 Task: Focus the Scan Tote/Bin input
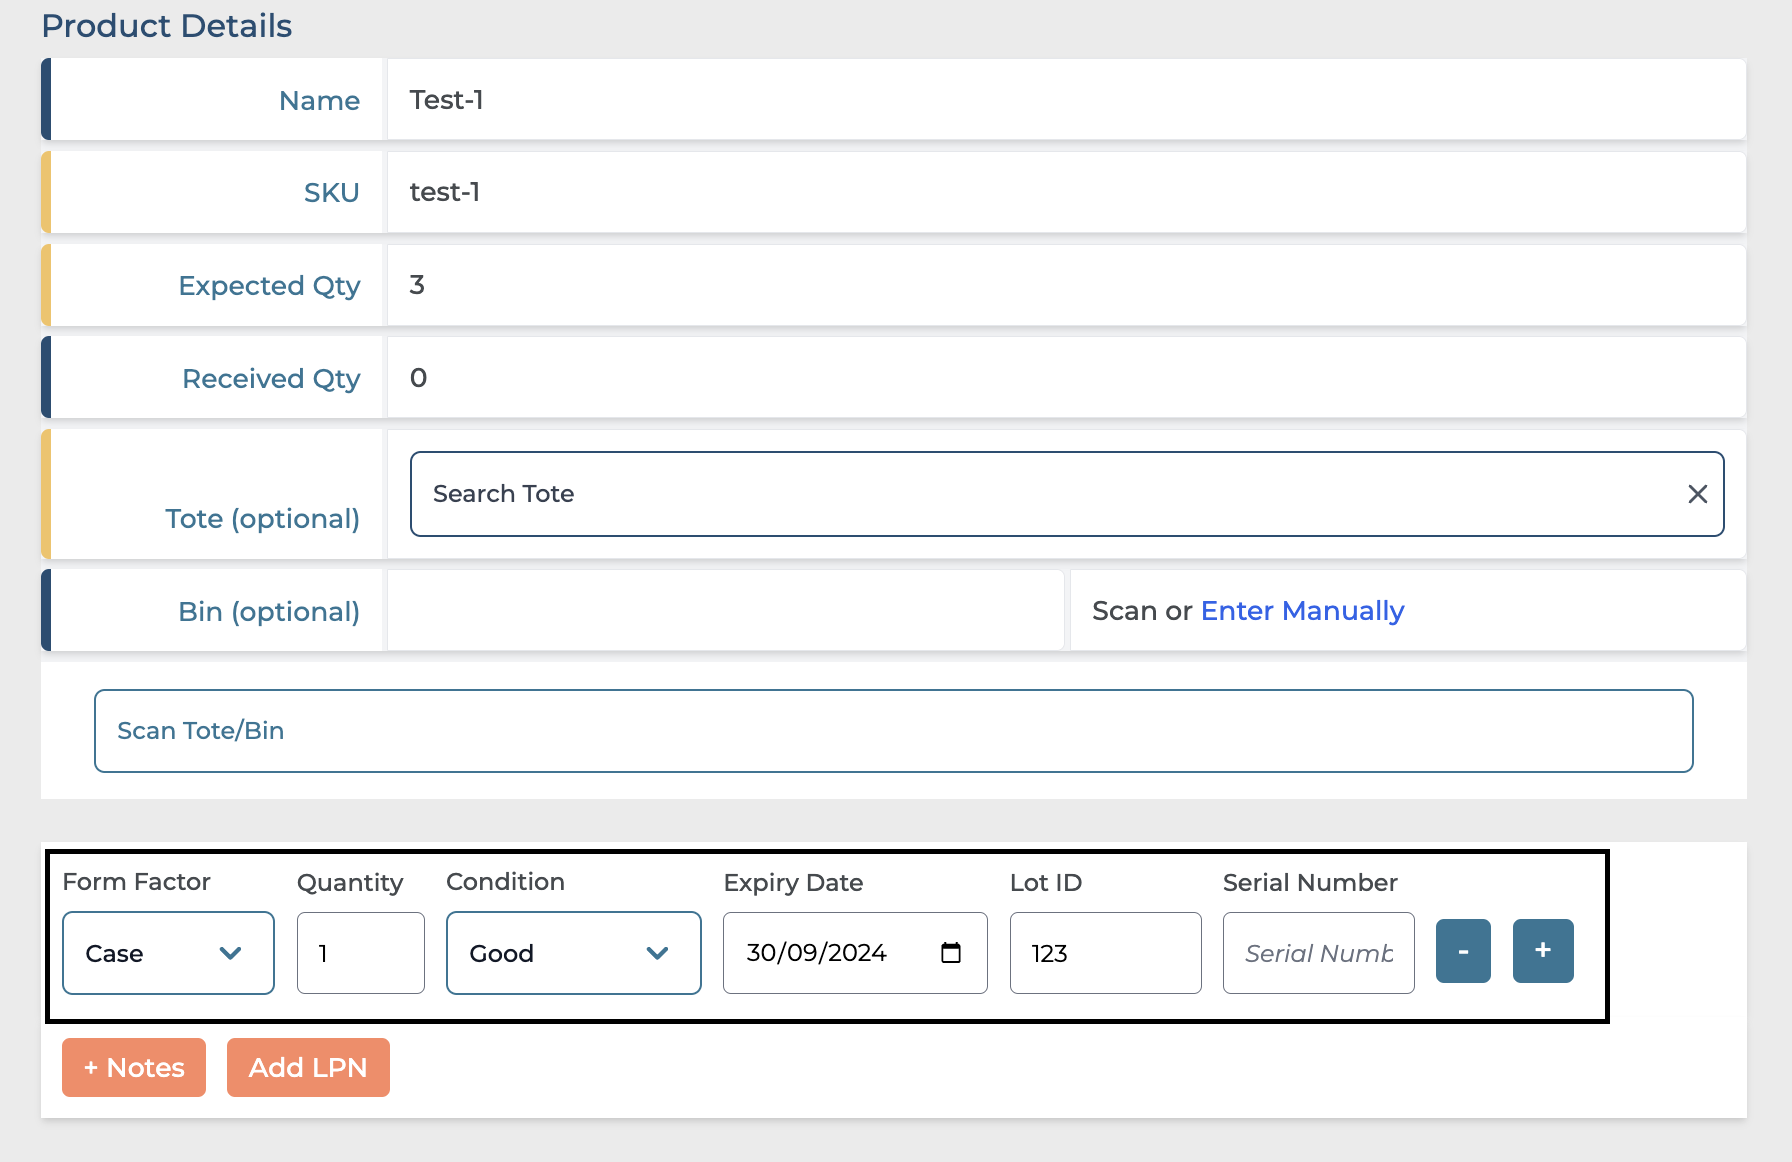pyautogui.click(x=893, y=731)
